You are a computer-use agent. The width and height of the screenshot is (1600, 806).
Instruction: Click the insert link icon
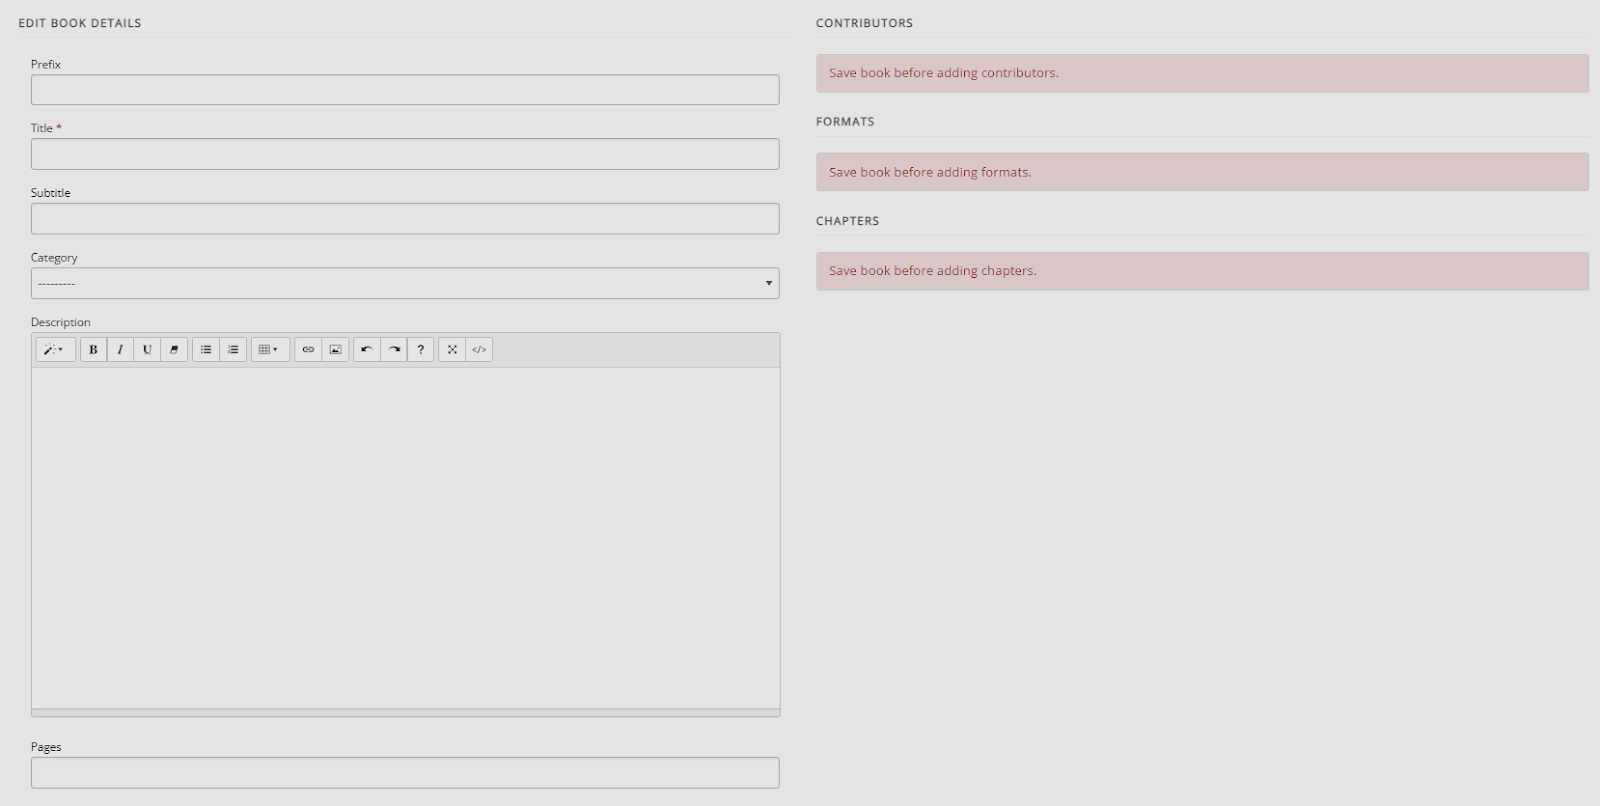pos(308,349)
